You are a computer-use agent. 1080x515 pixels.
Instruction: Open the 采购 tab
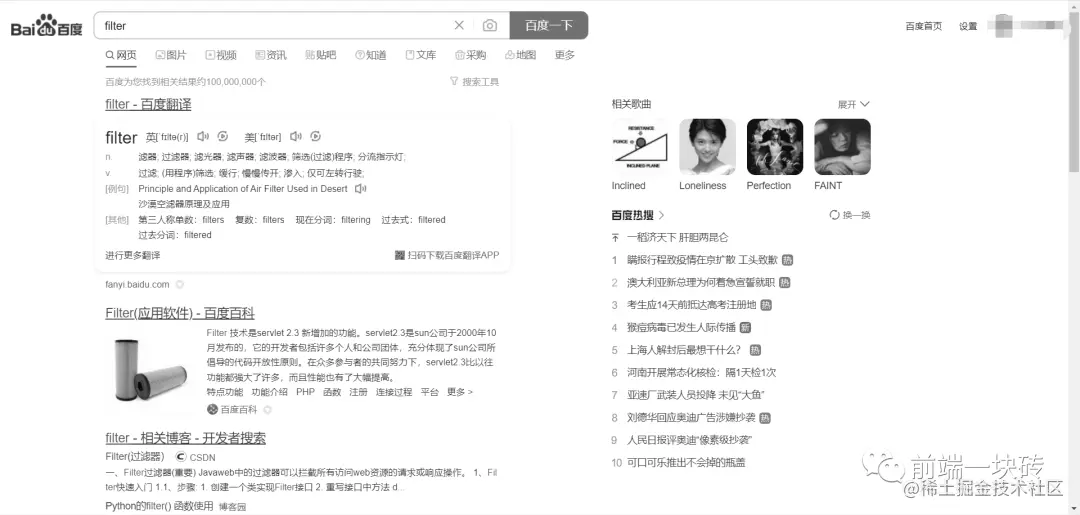tap(470, 55)
